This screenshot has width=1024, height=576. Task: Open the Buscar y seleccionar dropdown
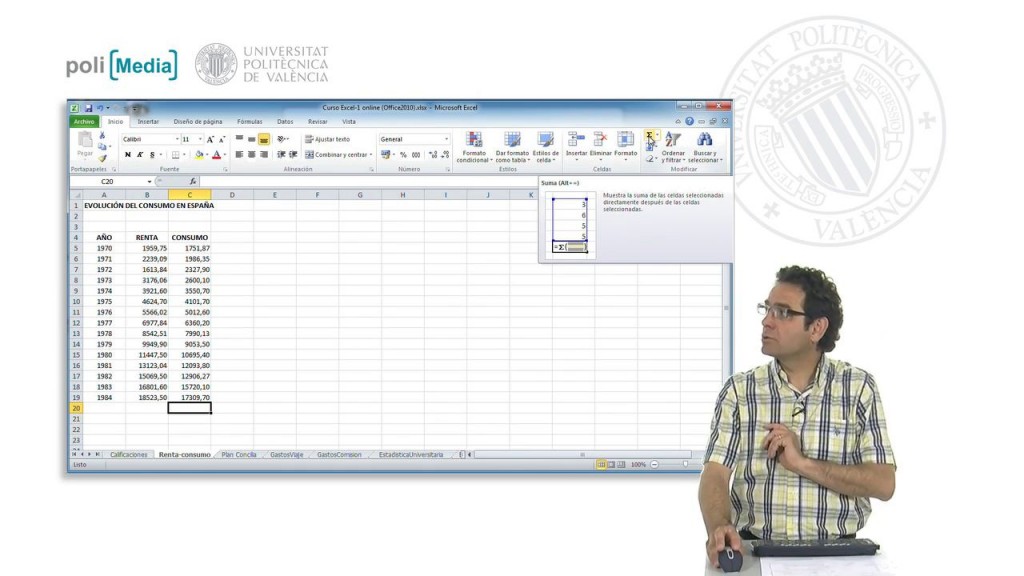coord(705,147)
